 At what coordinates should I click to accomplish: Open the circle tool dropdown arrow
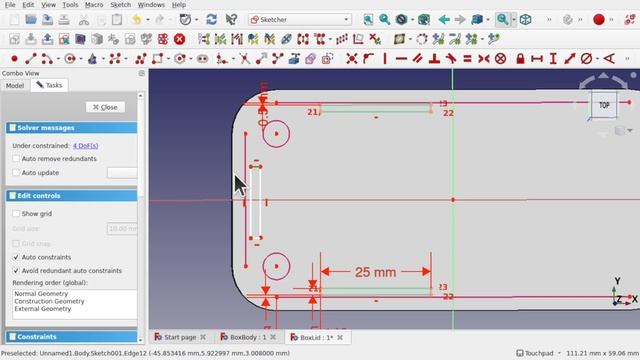[81, 59]
